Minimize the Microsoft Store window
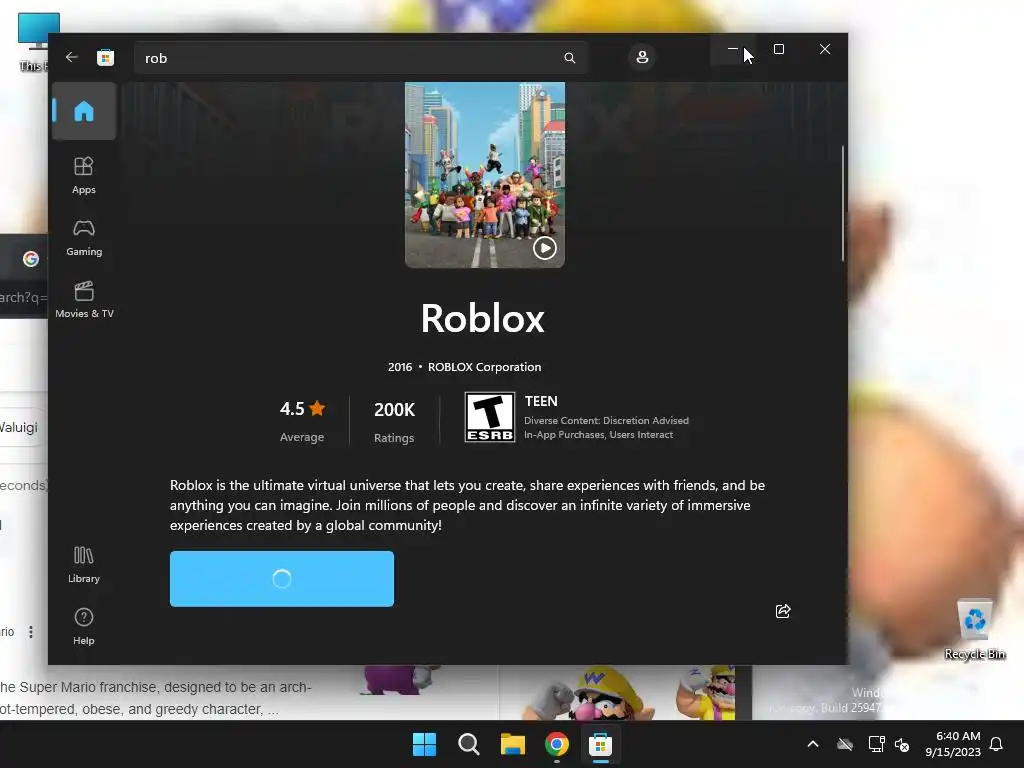 click(x=733, y=49)
